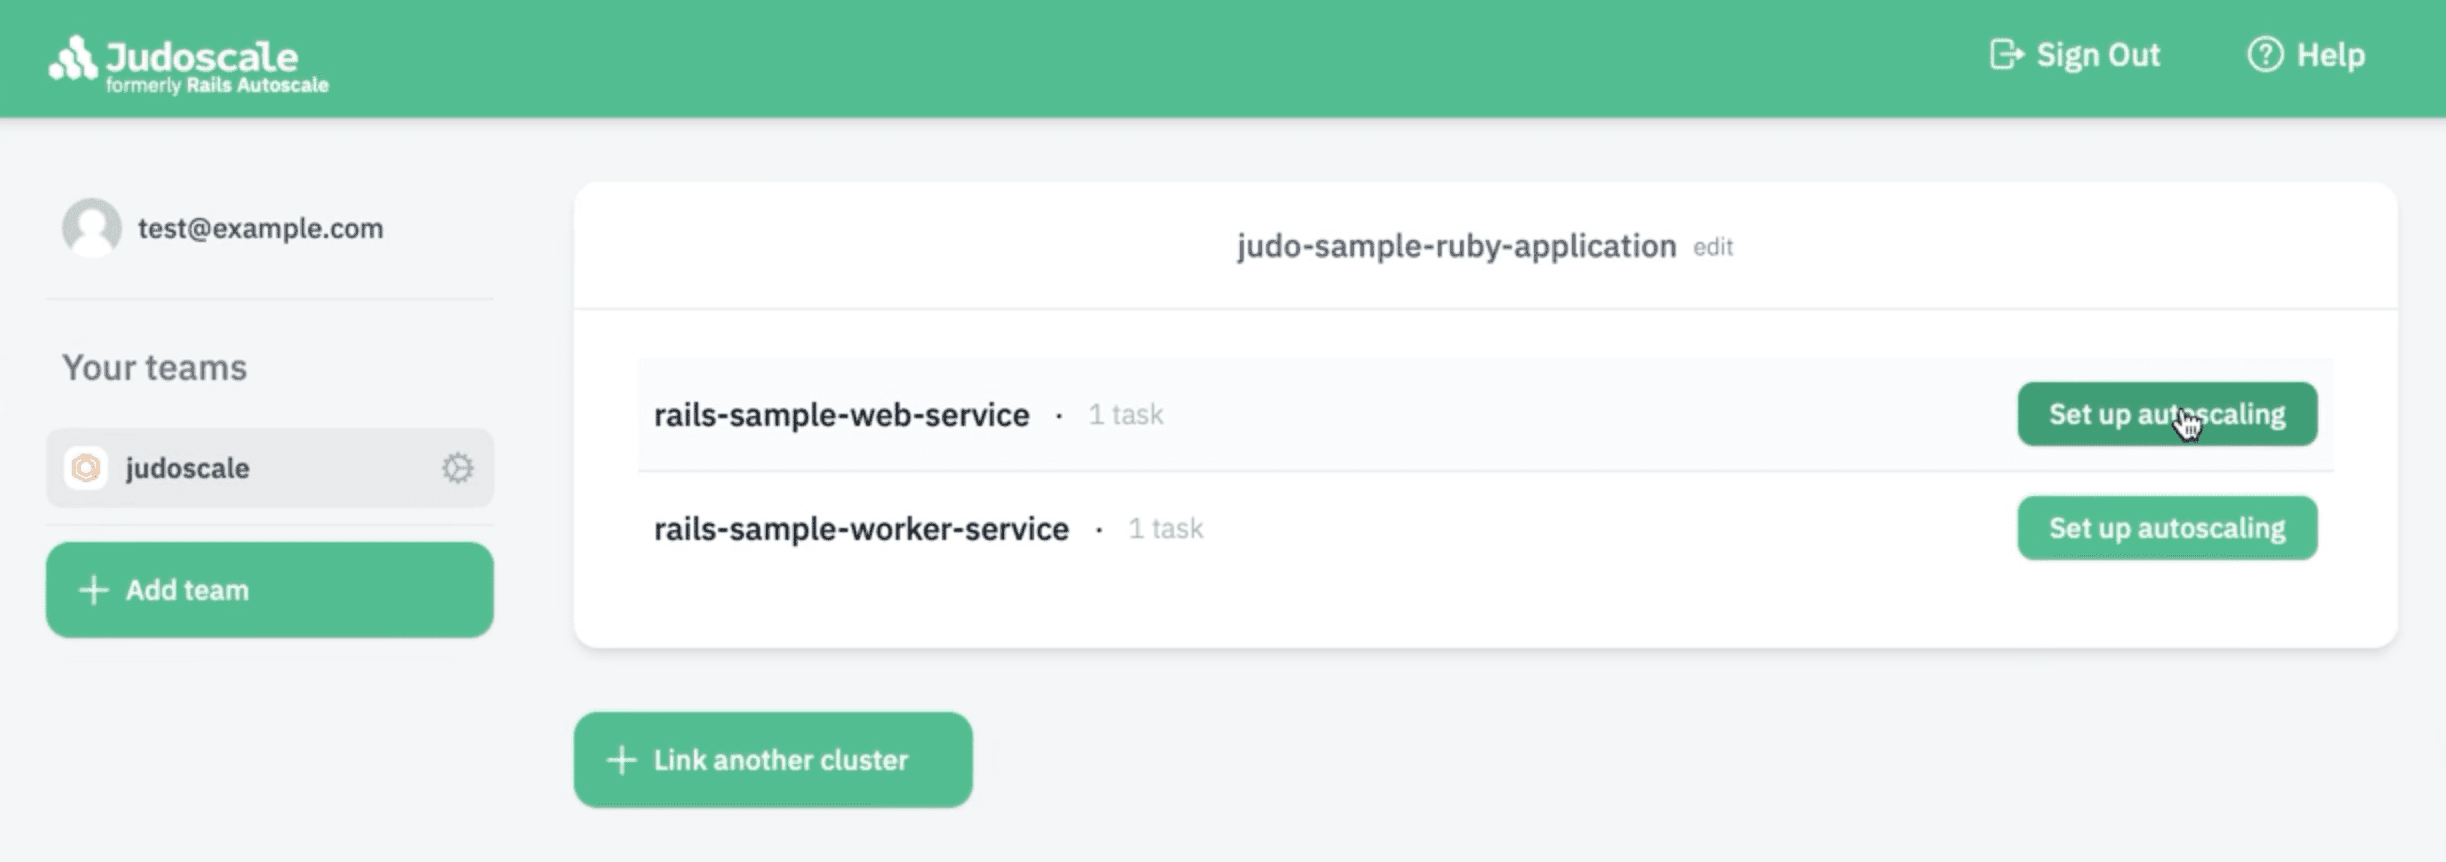Click '1 task' beside rails-sample-worker-service
The image size is (2446, 862).
1165,528
